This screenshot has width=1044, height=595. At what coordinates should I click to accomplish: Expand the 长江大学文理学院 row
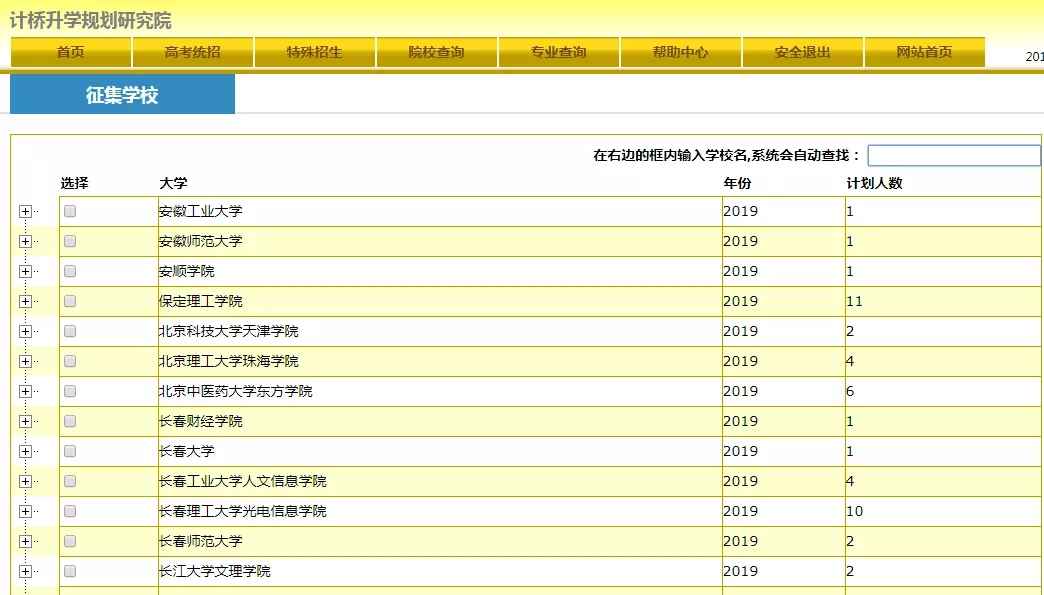pyautogui.click(x=25, y=571)
